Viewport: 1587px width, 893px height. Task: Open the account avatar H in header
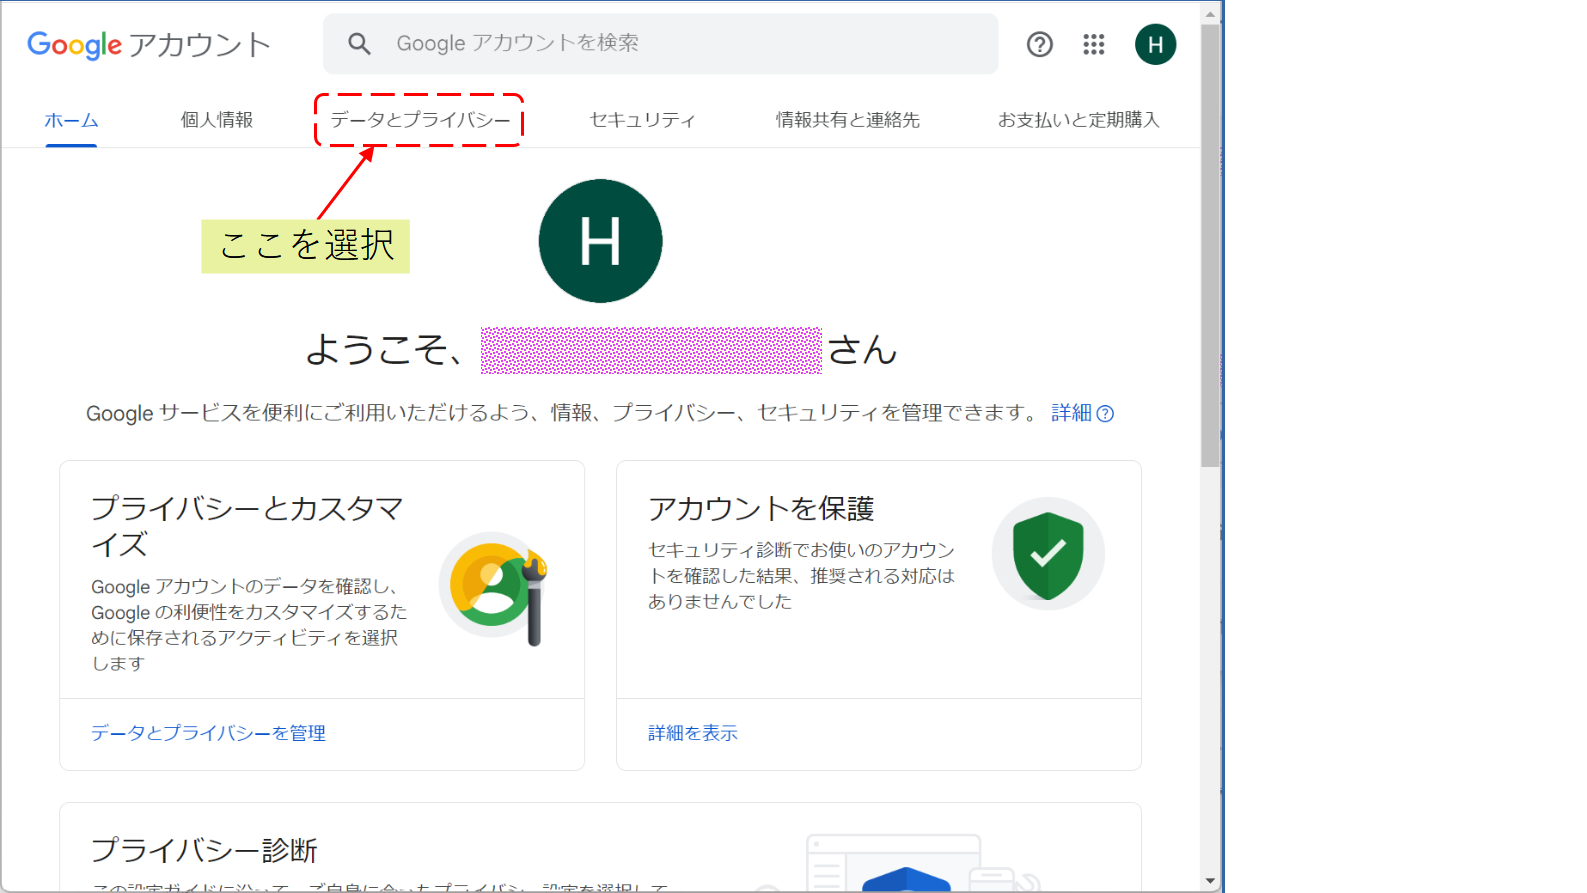(1155, 44)
